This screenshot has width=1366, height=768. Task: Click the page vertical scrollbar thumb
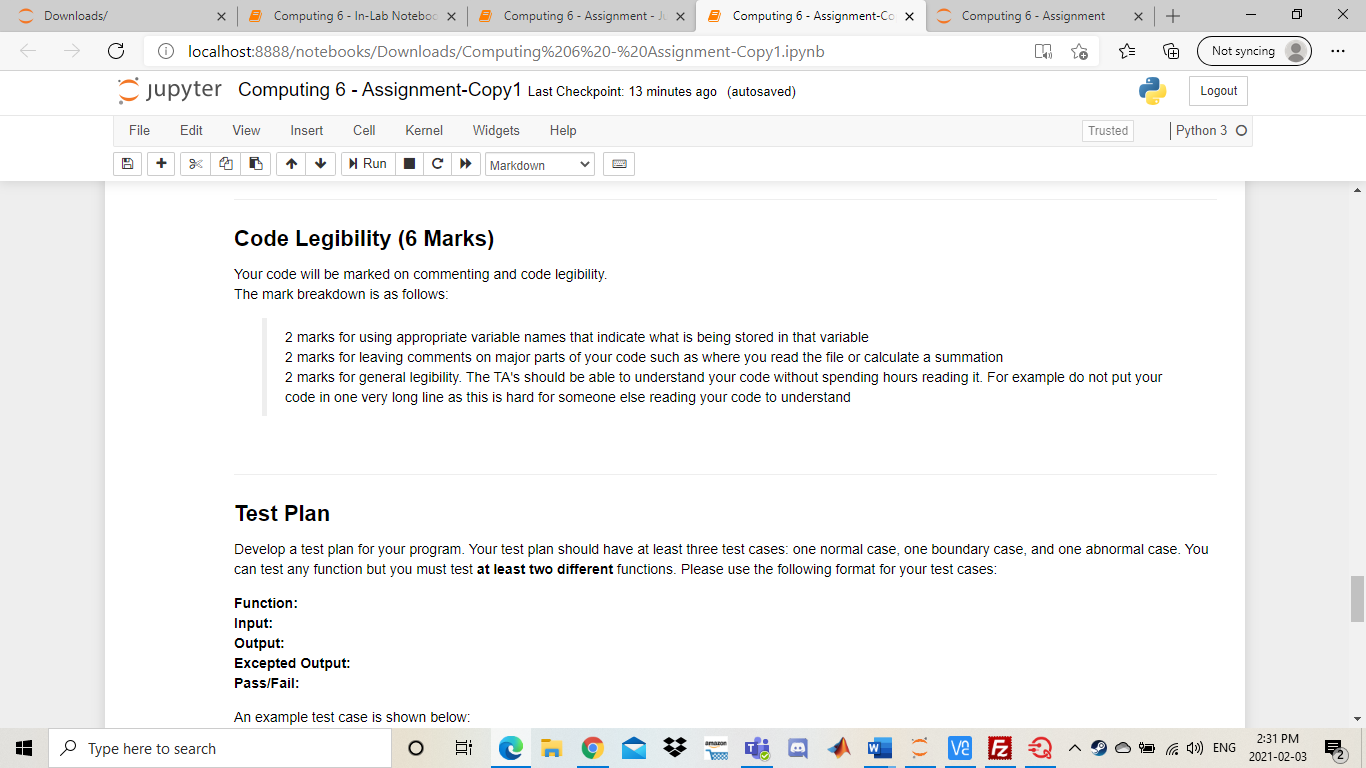(x=1357, y=598)
